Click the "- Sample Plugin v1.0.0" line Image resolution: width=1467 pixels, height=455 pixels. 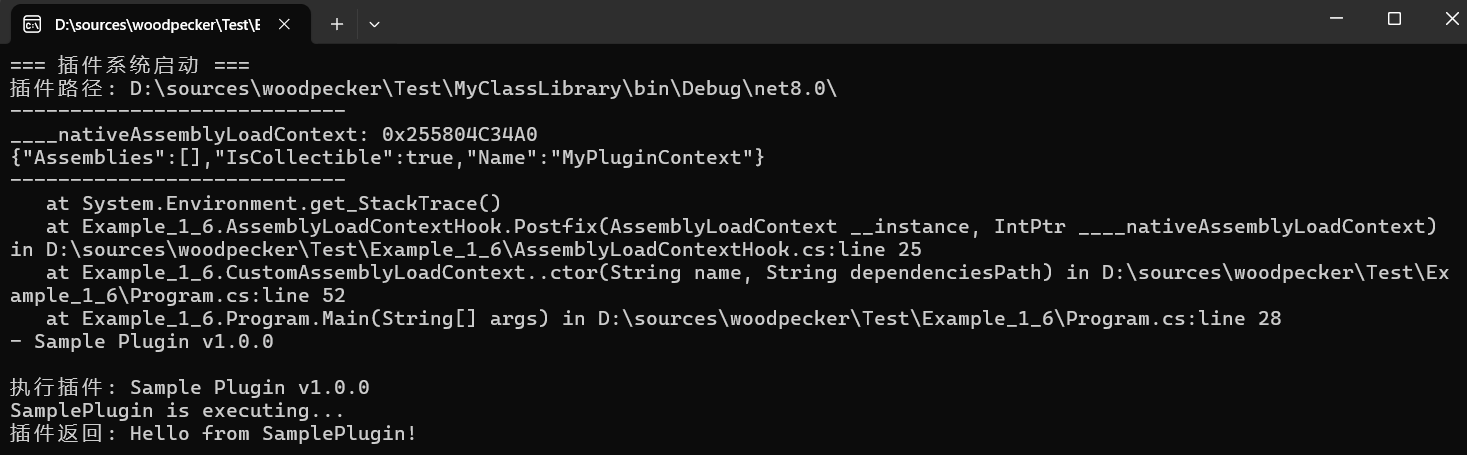coord(141,342)
